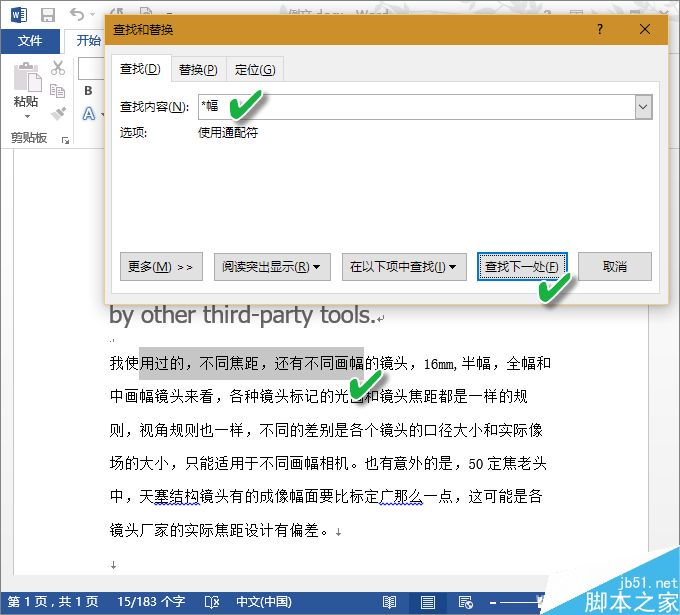
Task: Click the word count 15/183 个字
Action: (x=151, y=602)
